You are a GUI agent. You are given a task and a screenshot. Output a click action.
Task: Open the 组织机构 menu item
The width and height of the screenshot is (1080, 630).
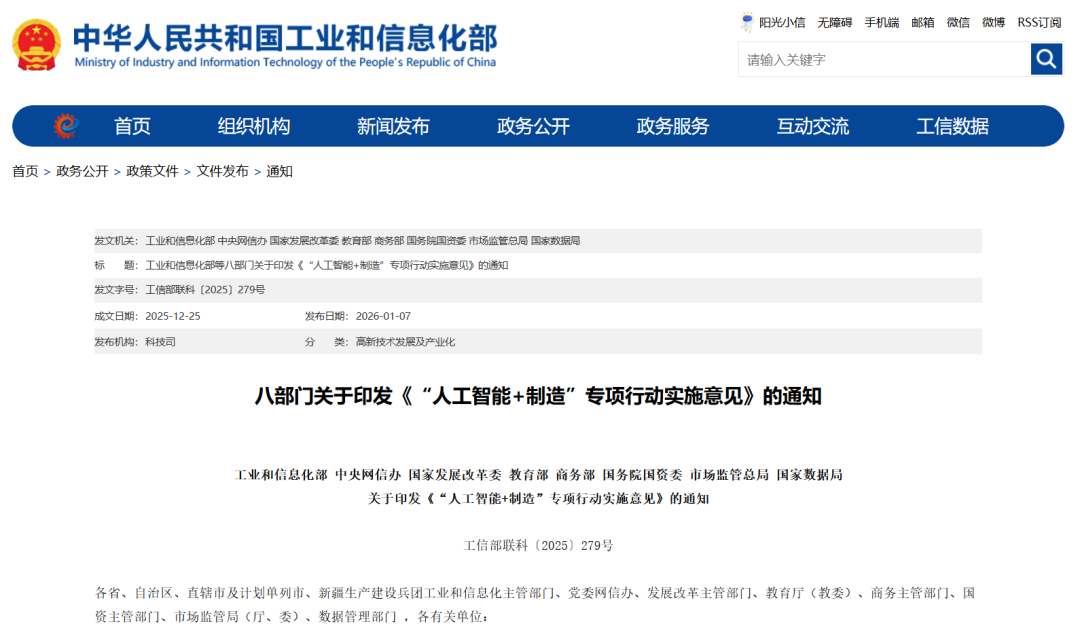click(x=254, y=126)
